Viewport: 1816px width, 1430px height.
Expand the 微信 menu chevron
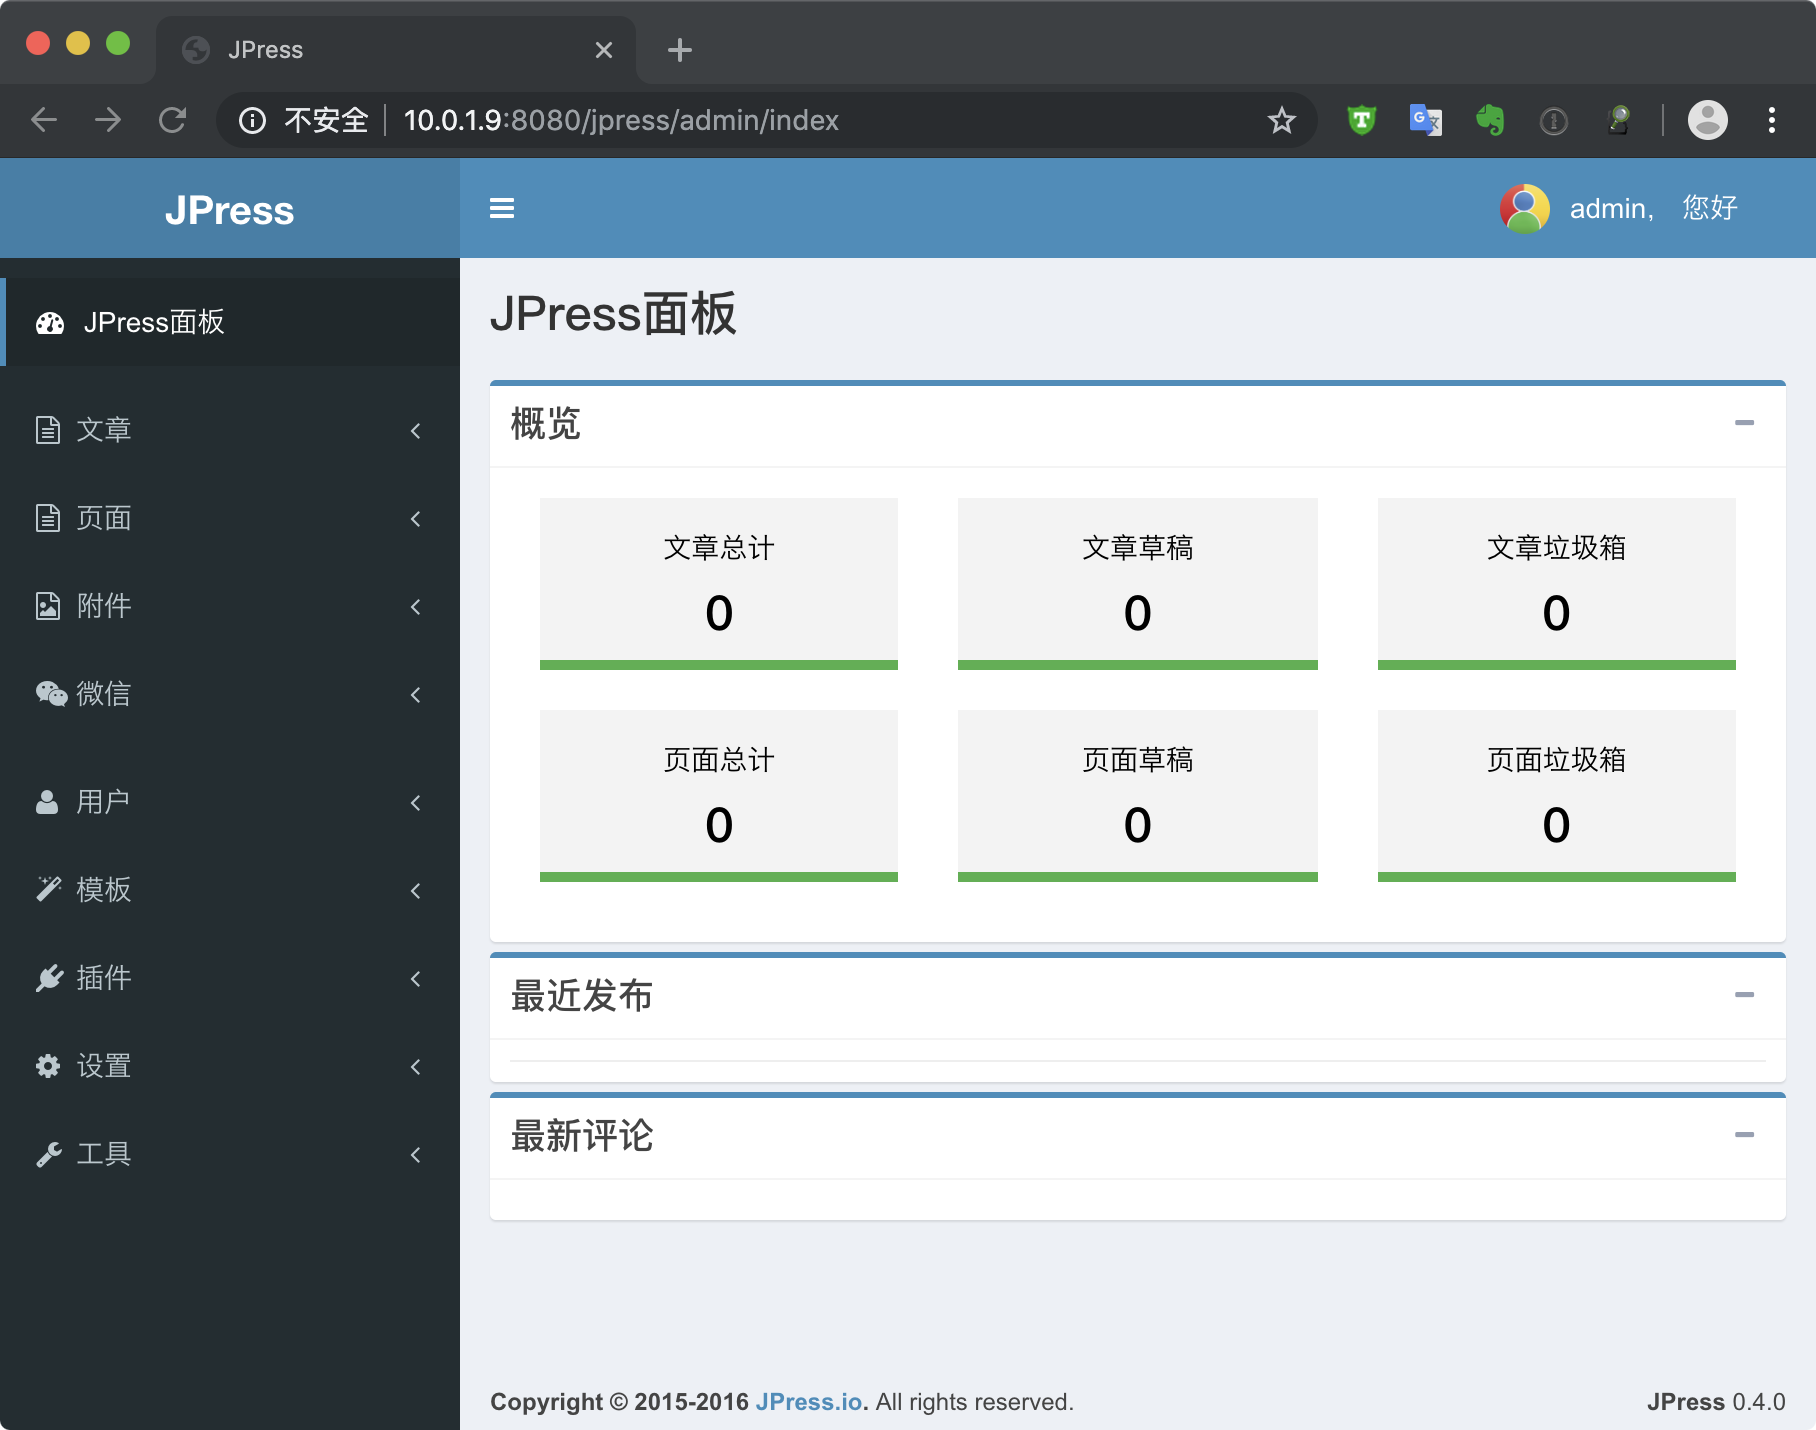[x=416, y=695]
